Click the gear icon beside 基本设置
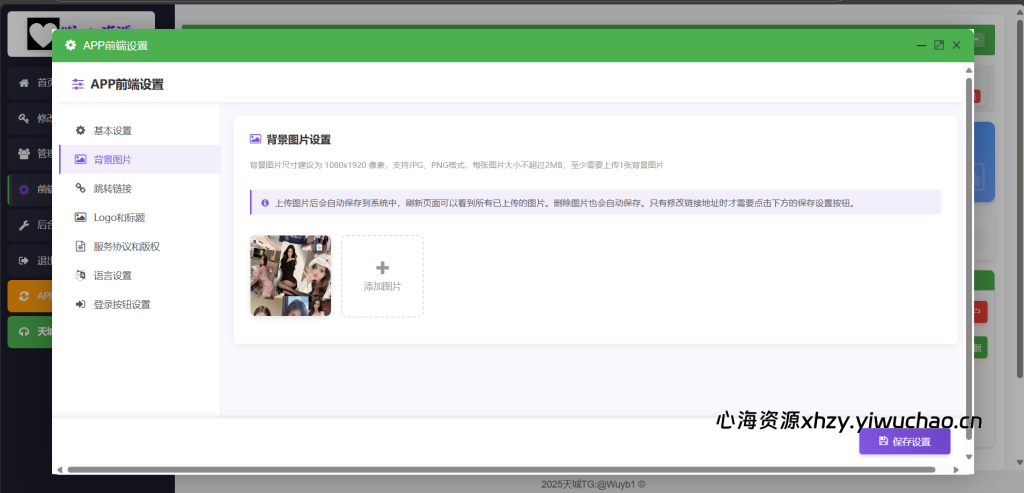Screen dimensions: 1024x493 point(80,131)
